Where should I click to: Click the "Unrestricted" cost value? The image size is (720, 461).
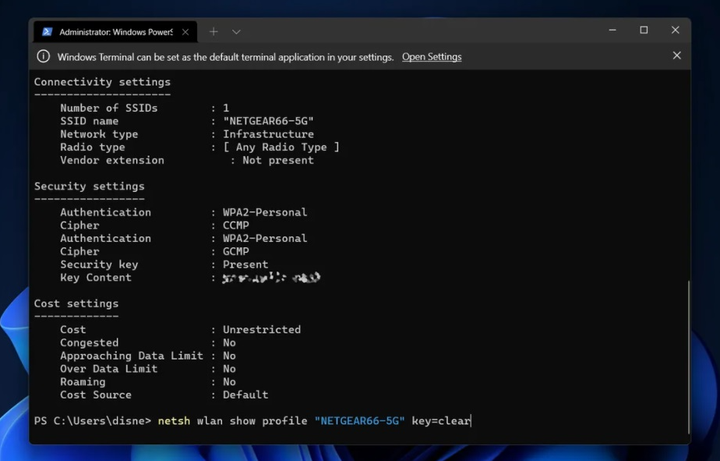tap(261, 329)
